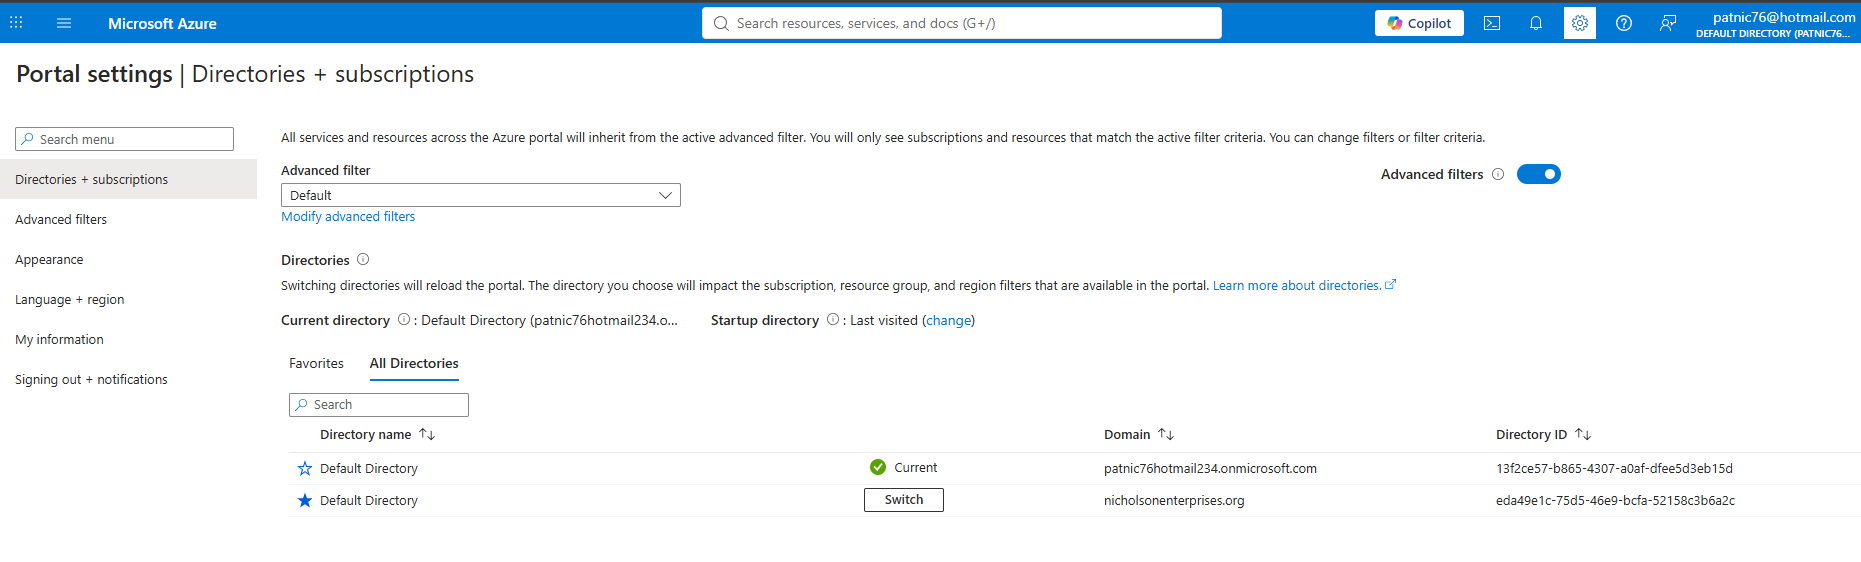1861x562 pixels.
Task: Open Cloud Shell from the top bar
Action: 1492,23
